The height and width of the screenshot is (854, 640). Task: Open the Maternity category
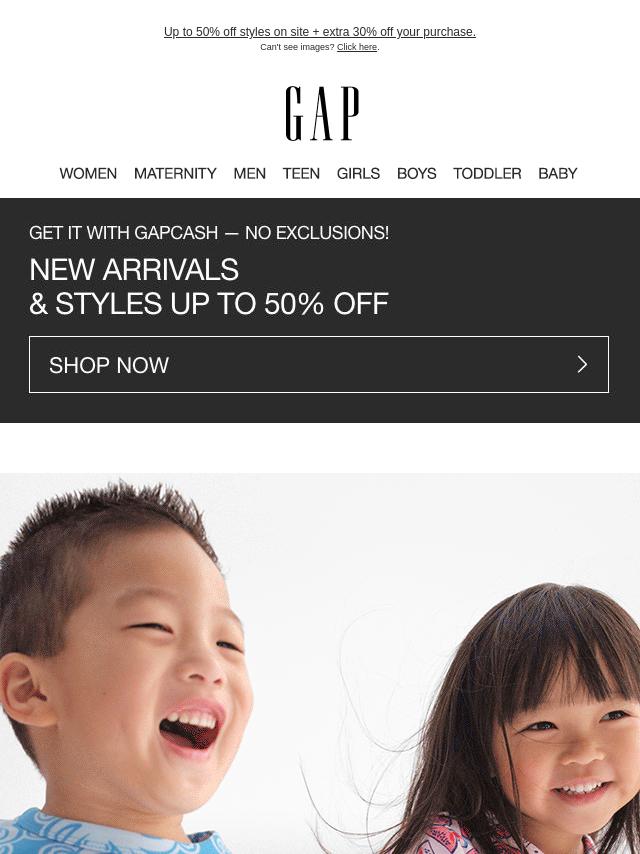(x=175, y=173)
